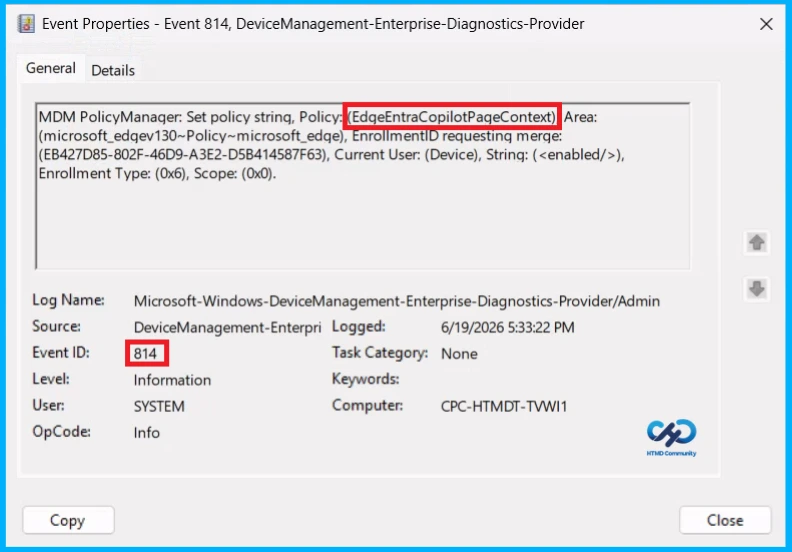Select the EdgeEntraCopilotPageContext policy text

452,117
